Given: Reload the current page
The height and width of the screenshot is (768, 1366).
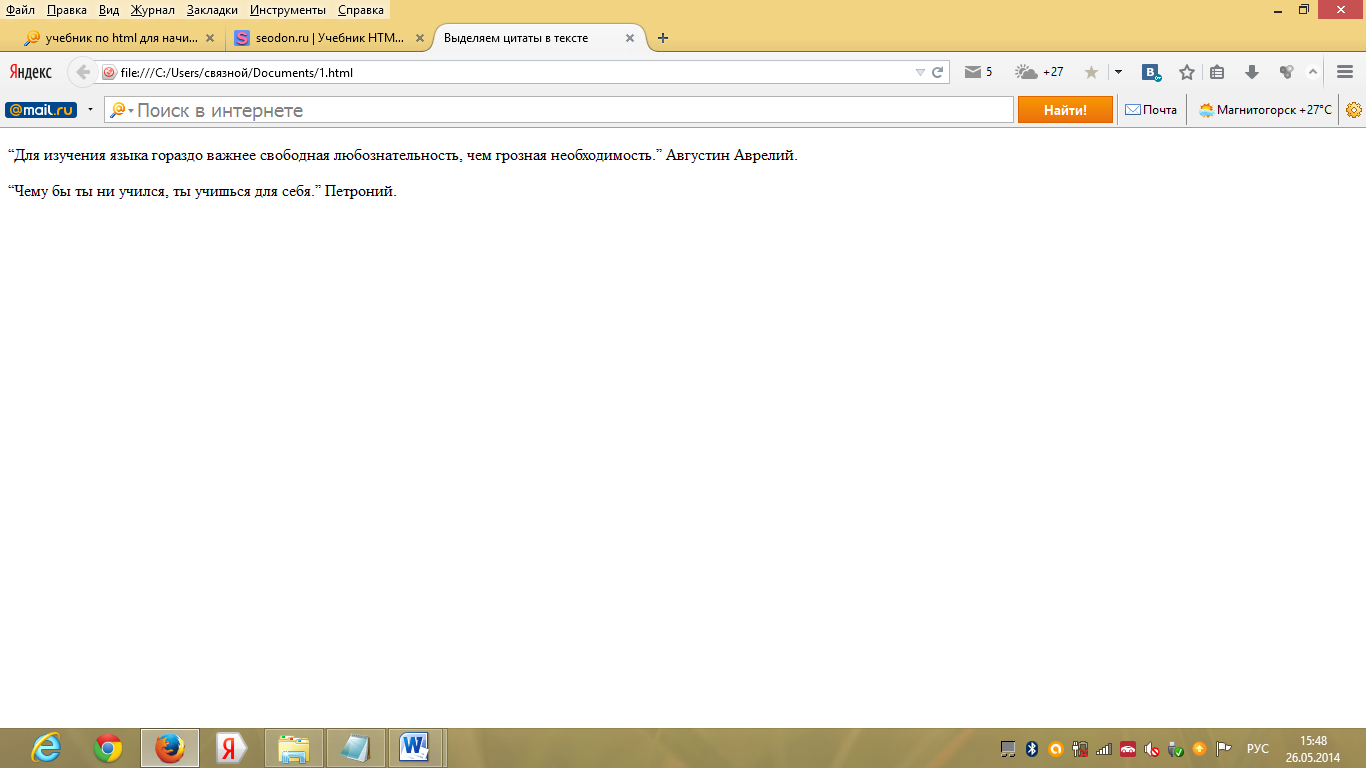Looking at the screenshot, I should coord(938,72).
